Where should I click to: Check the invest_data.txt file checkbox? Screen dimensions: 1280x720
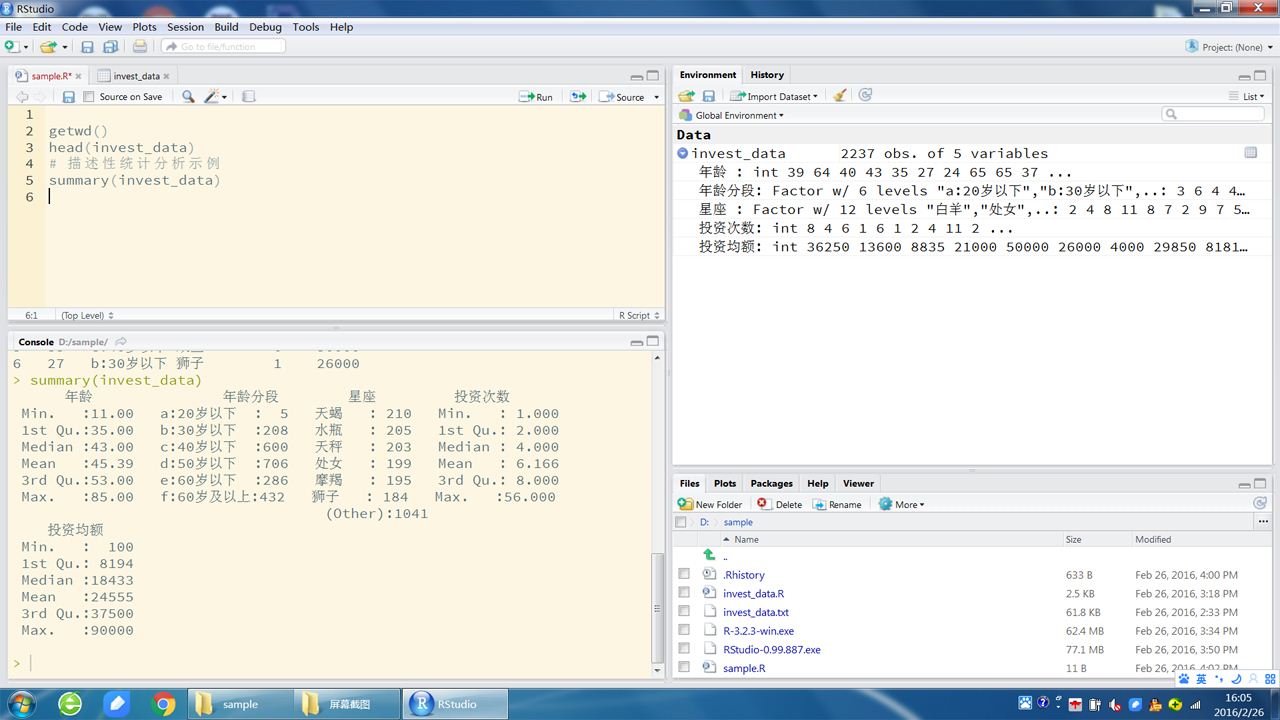tap(684, 612)
